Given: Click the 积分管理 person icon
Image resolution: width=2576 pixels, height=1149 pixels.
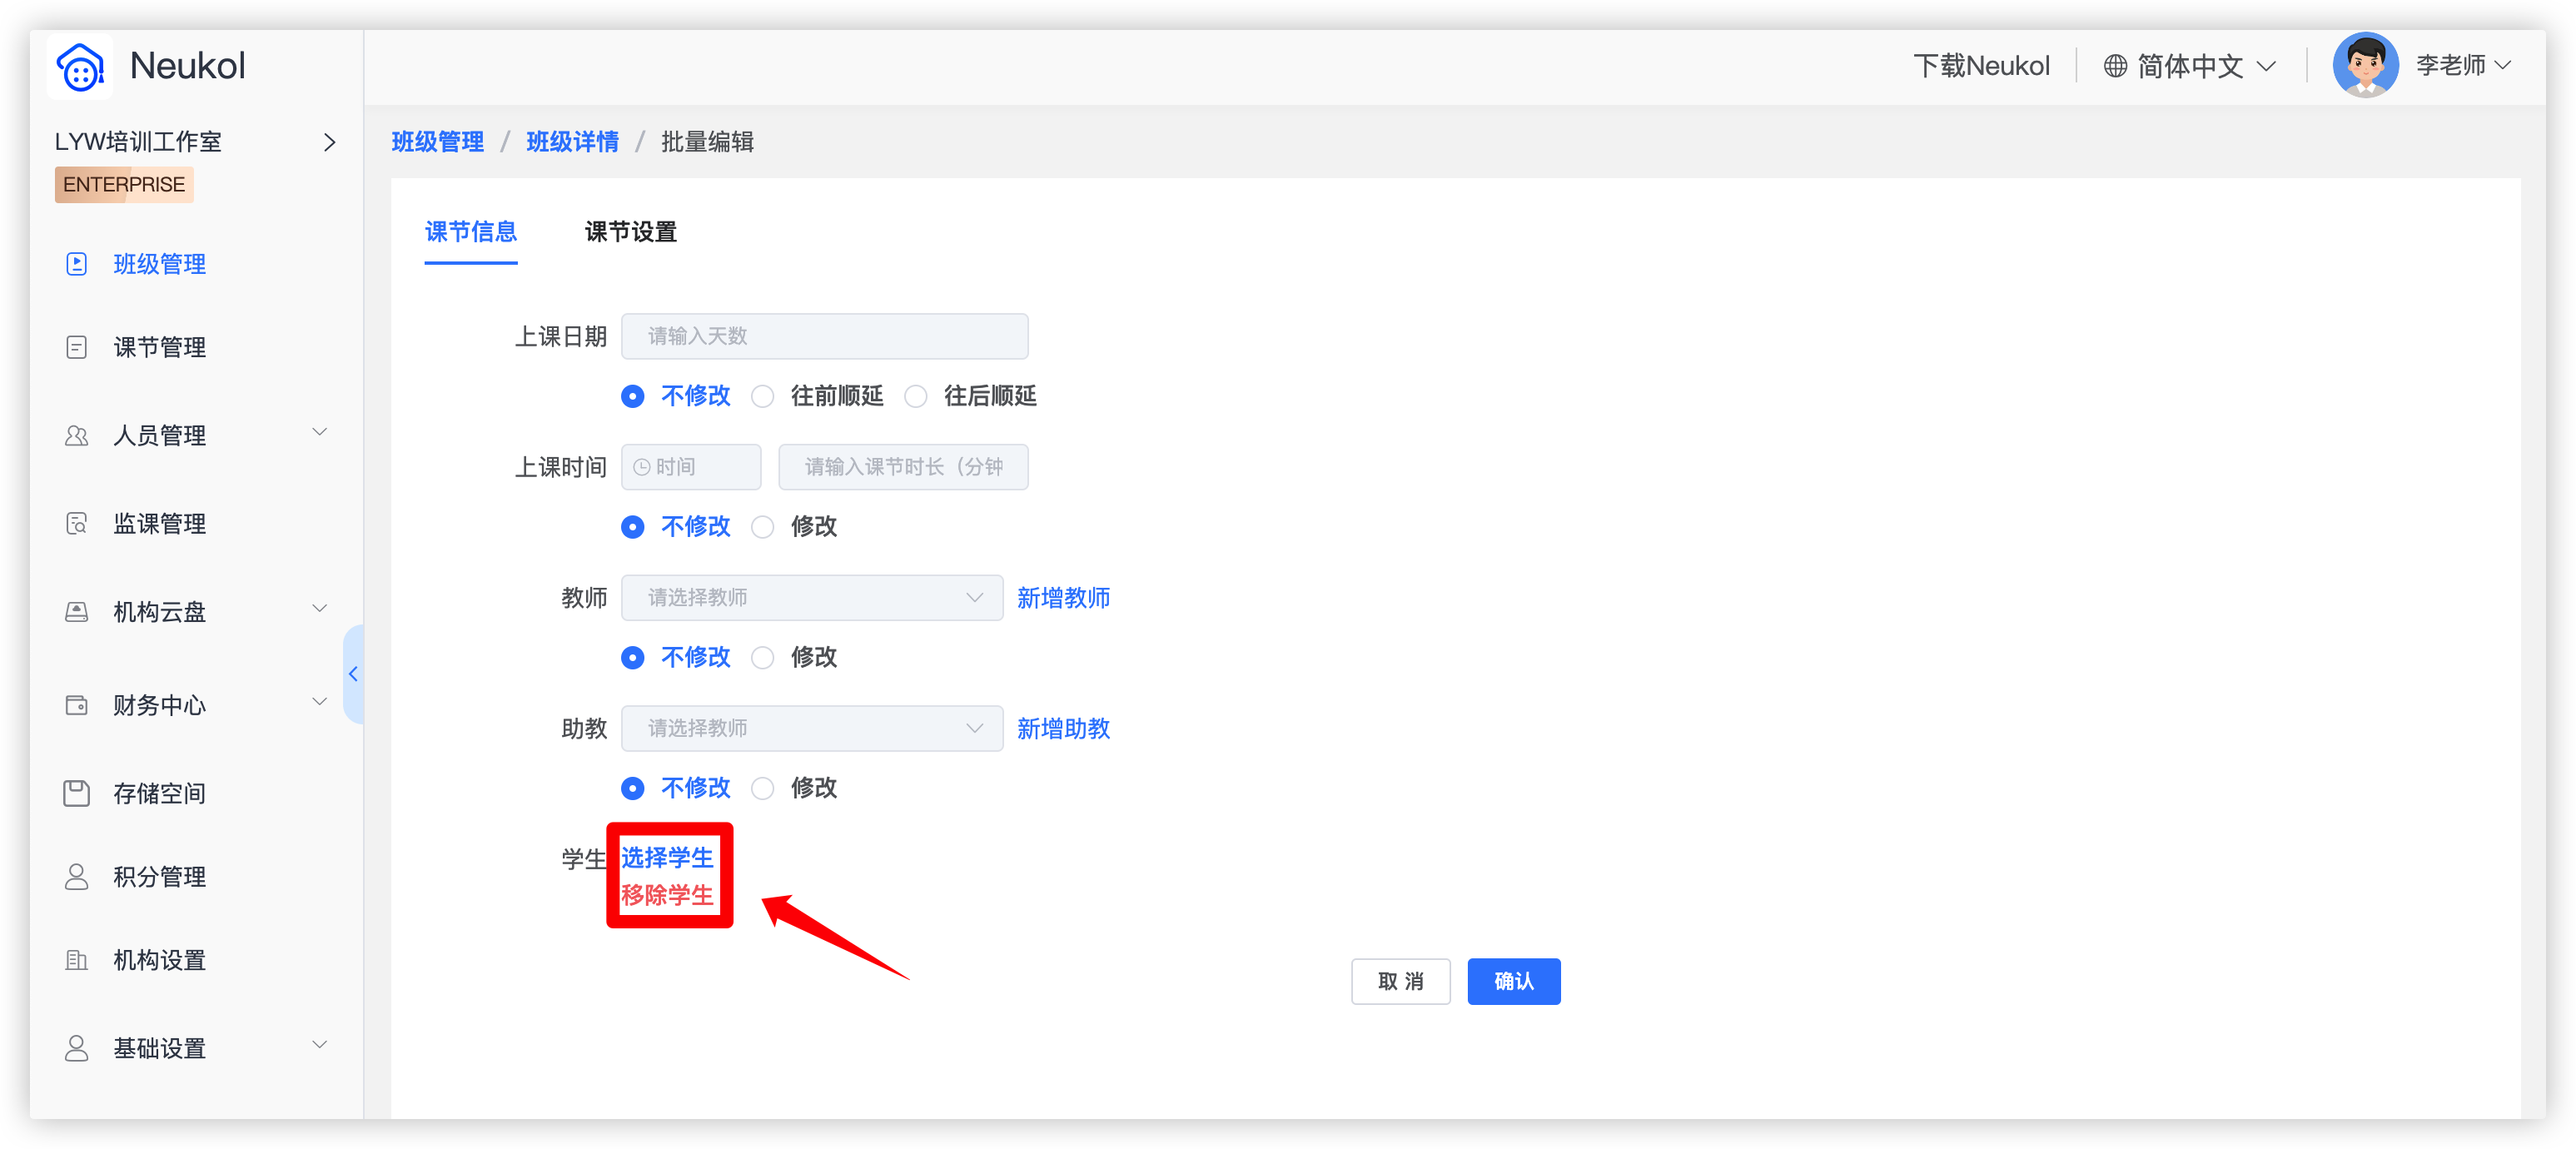Looking at the screenshot, I should [76, 877].
